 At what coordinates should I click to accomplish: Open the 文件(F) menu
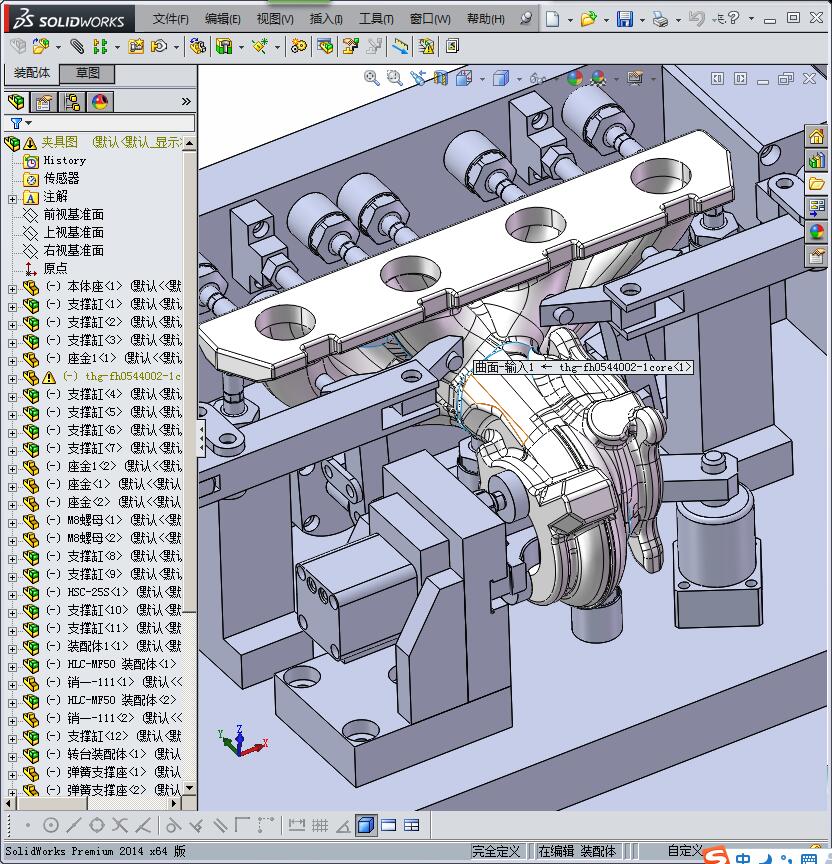(x=171, y=19)
